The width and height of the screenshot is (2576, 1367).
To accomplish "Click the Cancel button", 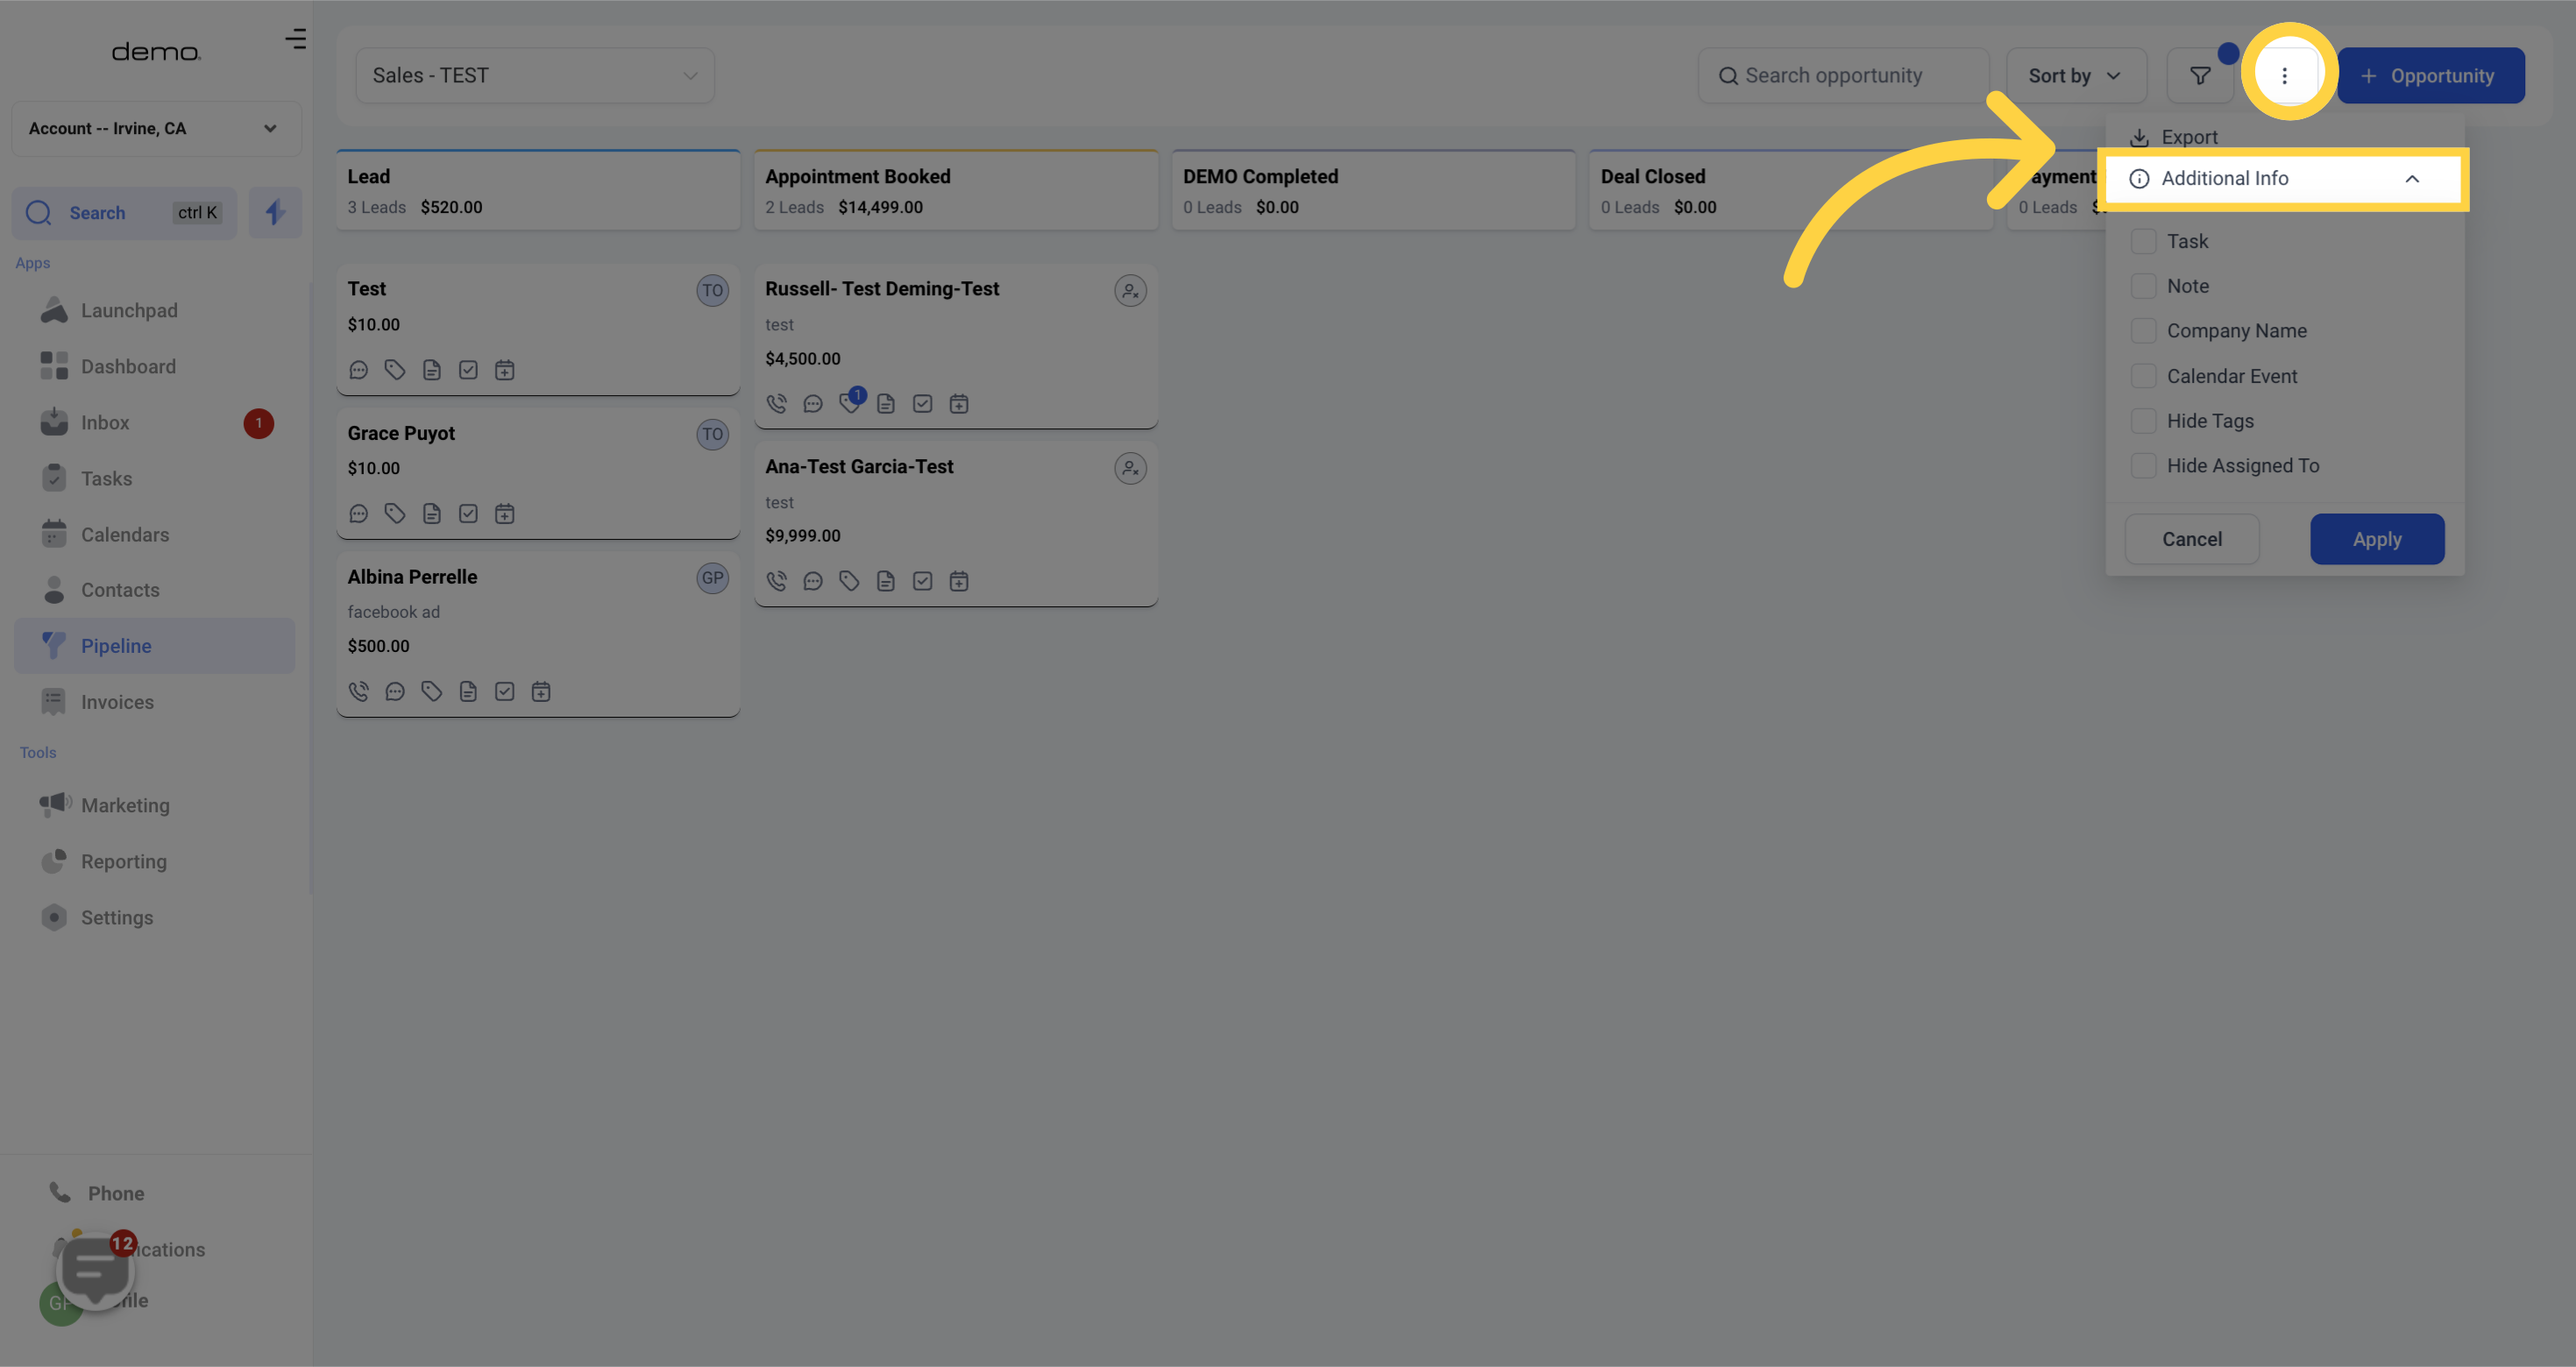I will (2191, 539).
